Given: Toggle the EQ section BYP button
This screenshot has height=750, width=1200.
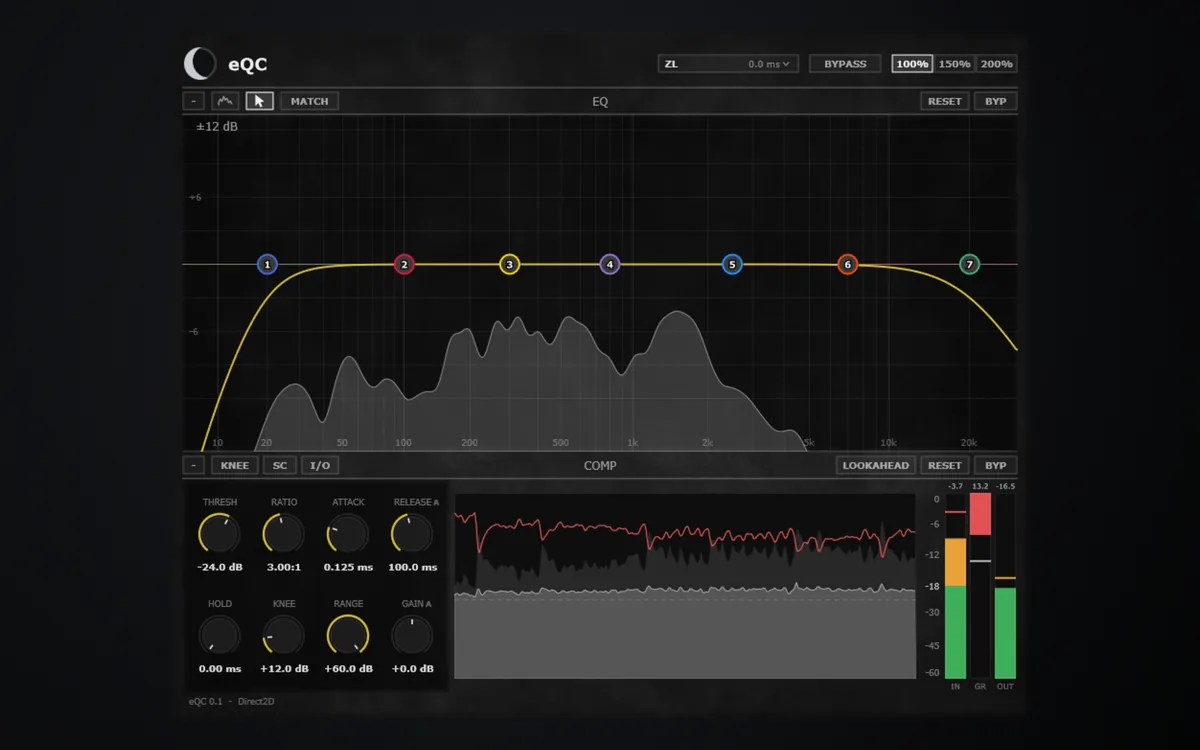Looking at the screenshot, I should pyautogui.click(x=996, y=101).
